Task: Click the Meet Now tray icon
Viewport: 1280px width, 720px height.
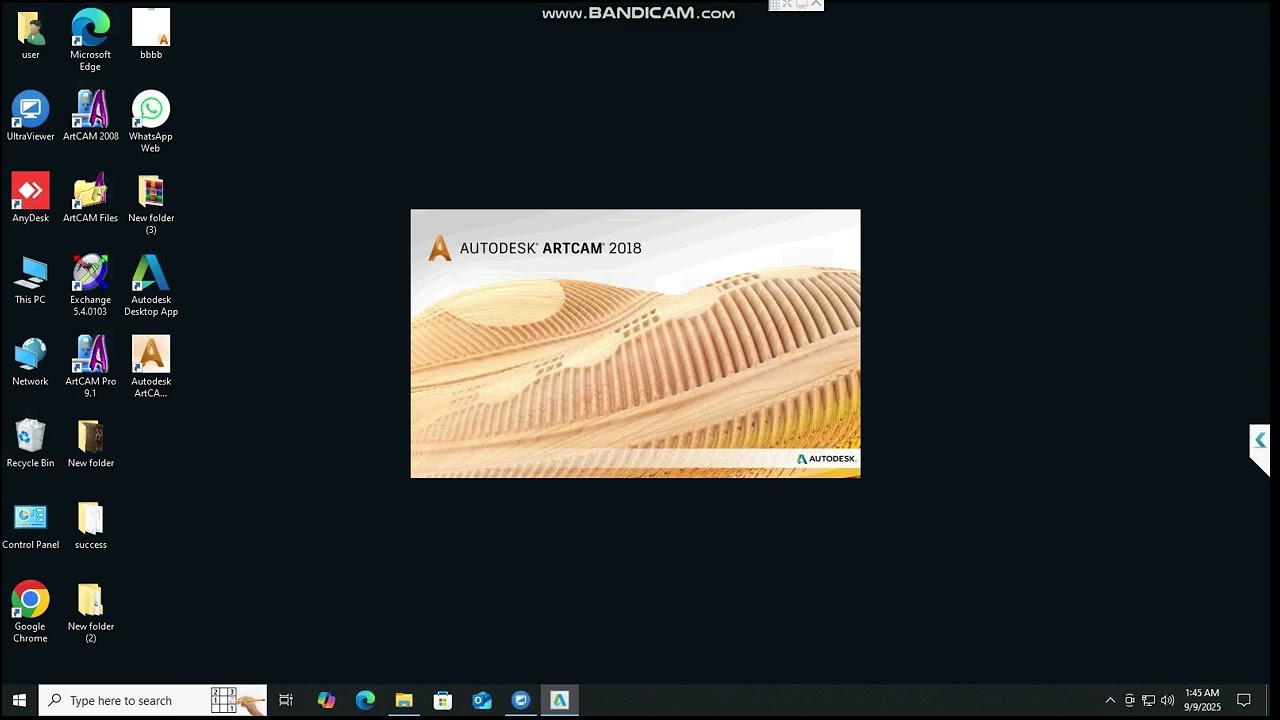Action: pyautogui.click(x=1130, y=700)
